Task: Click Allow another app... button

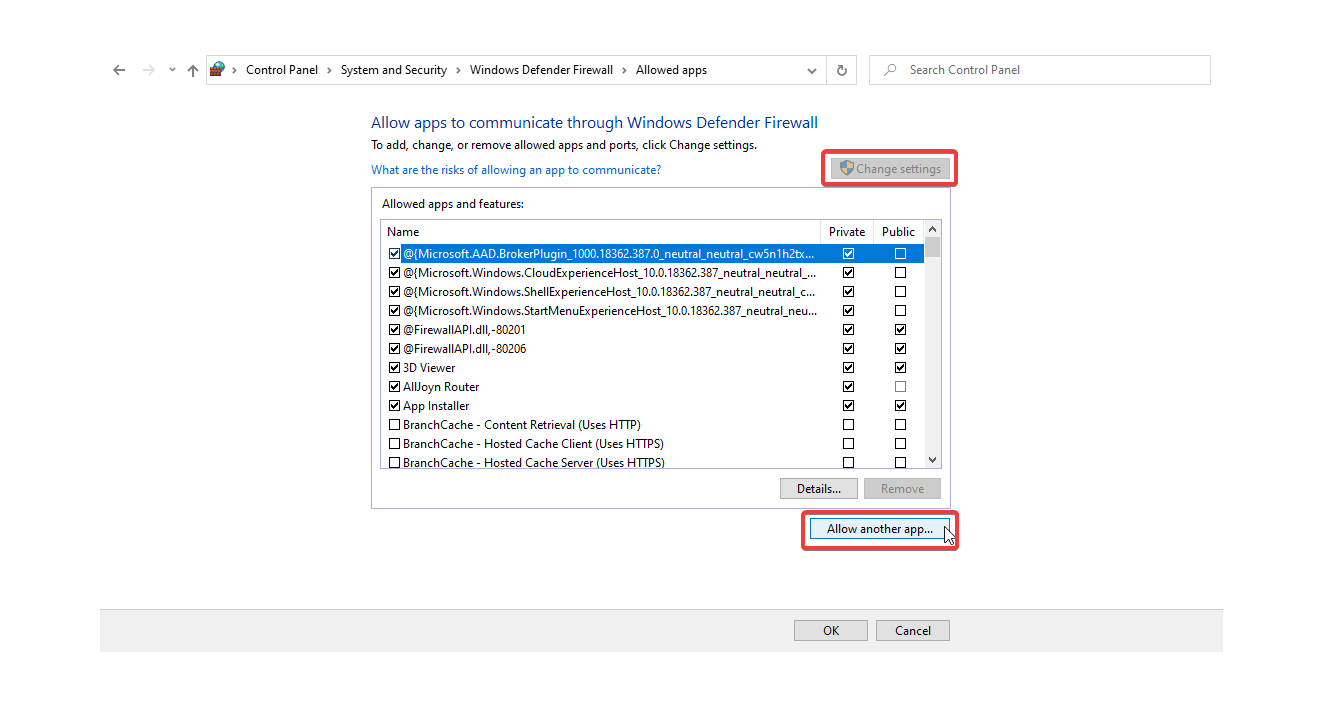Action: (x=879, y=529)
